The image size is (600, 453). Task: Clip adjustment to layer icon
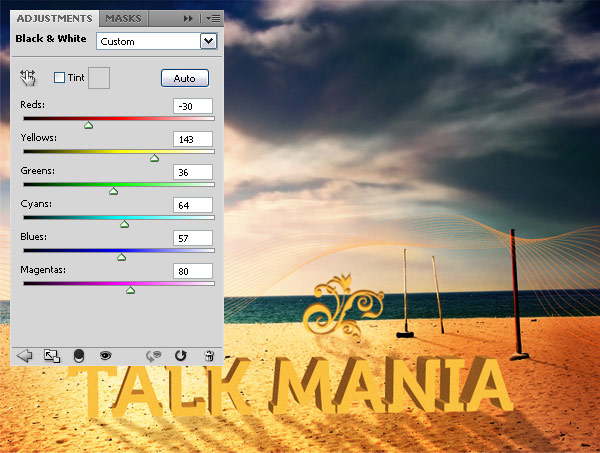(78, 356)
